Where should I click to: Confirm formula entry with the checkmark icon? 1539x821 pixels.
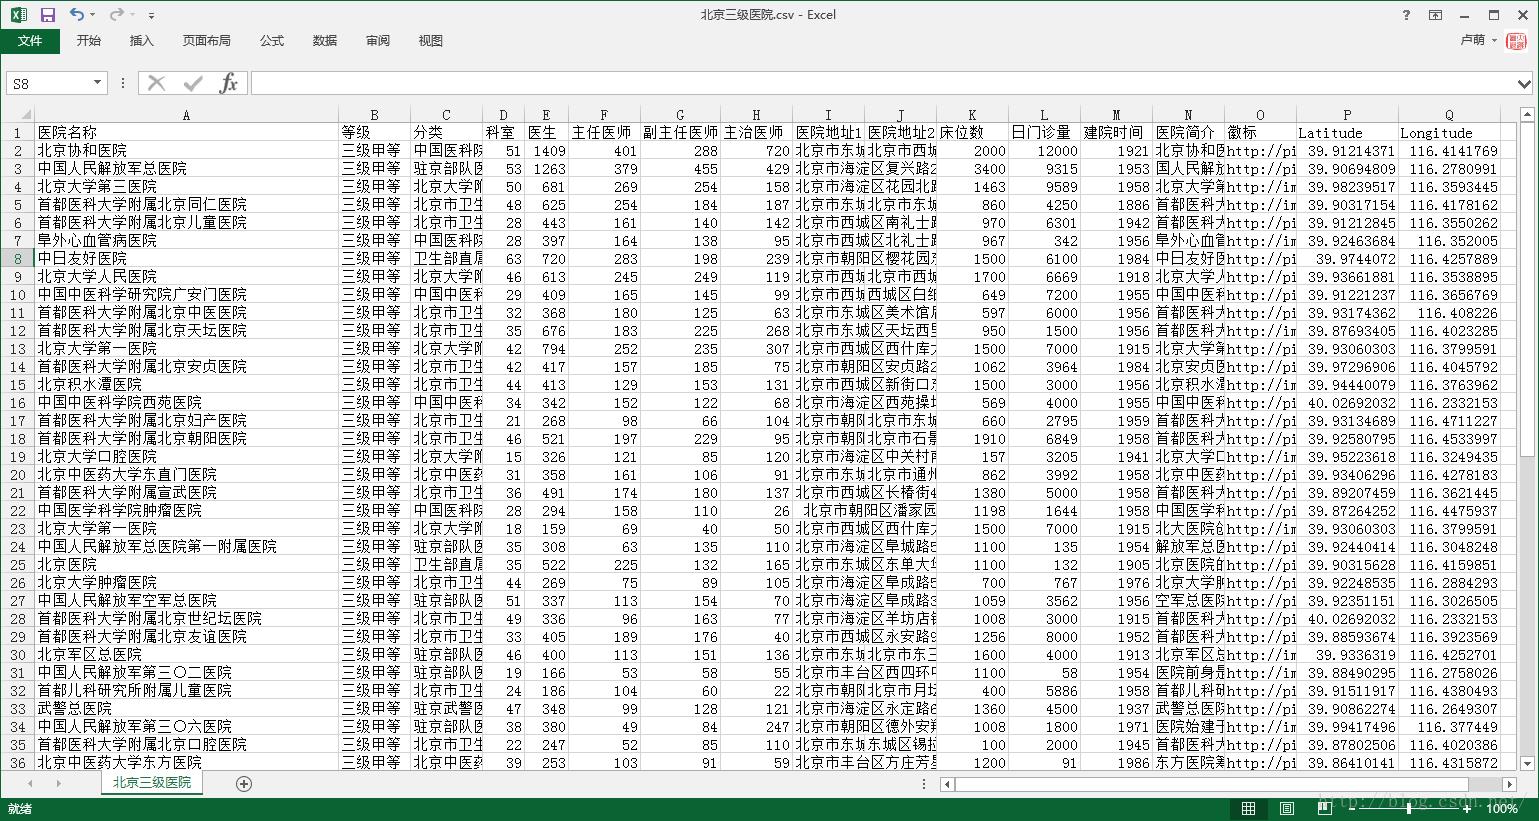pyautogui.click(x=193, y=84)
